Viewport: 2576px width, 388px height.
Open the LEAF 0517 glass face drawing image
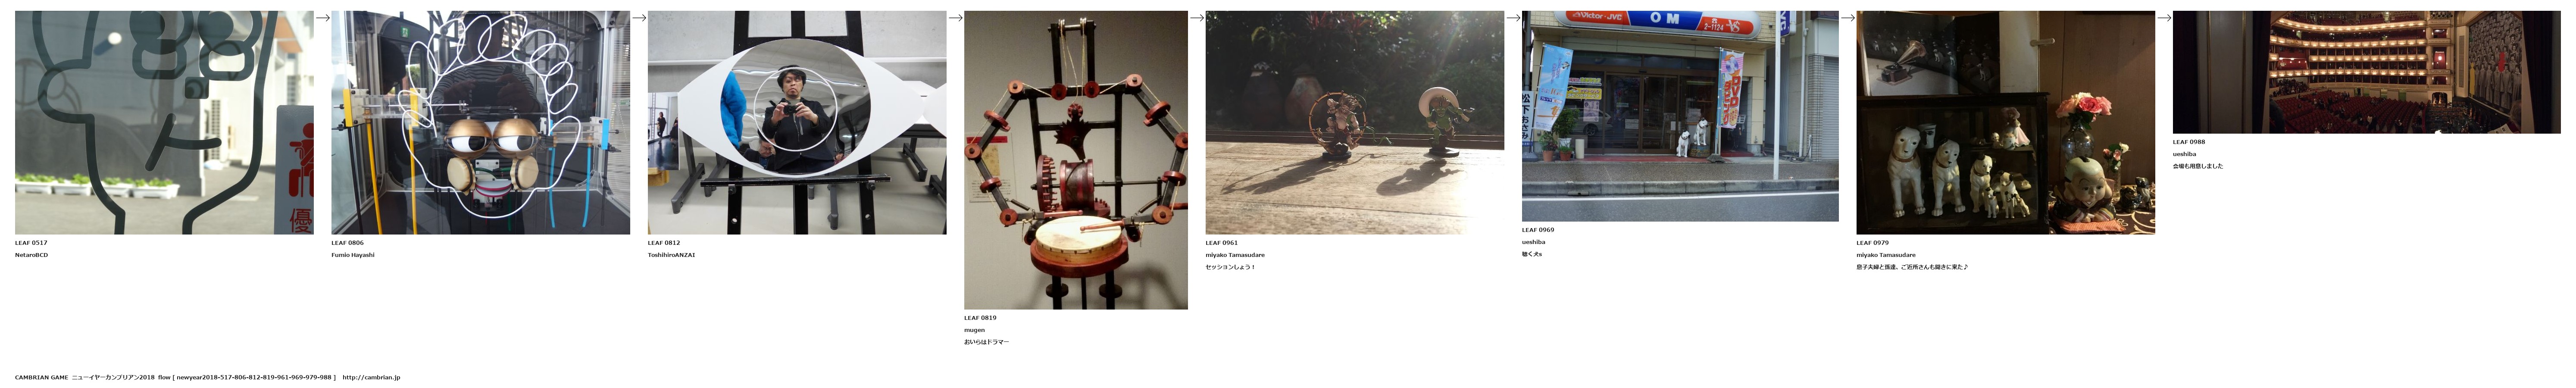164,122
